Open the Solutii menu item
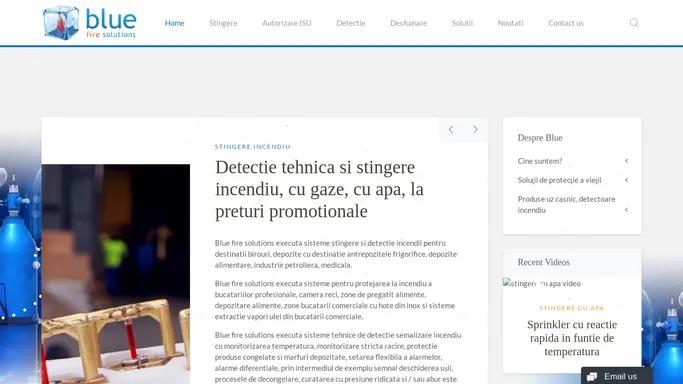 (x=462, y=23)
